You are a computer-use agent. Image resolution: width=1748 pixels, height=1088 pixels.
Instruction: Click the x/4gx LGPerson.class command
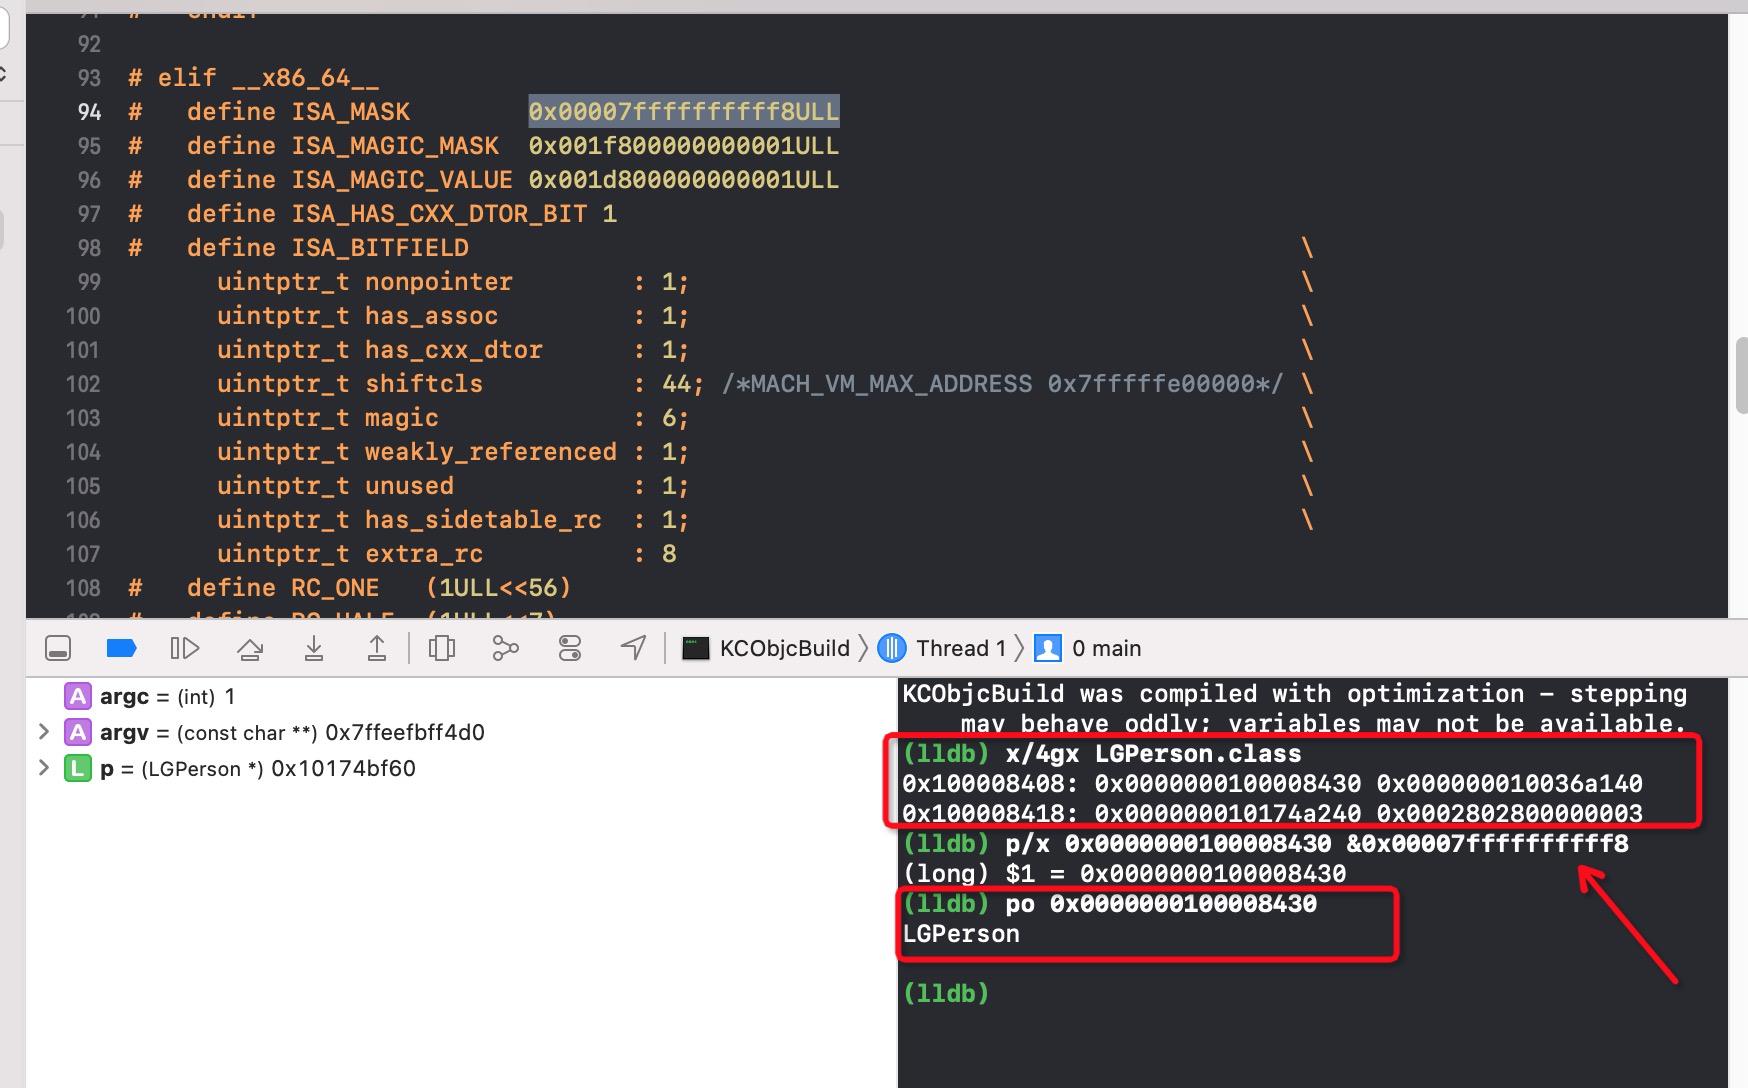click(1154, 754)
